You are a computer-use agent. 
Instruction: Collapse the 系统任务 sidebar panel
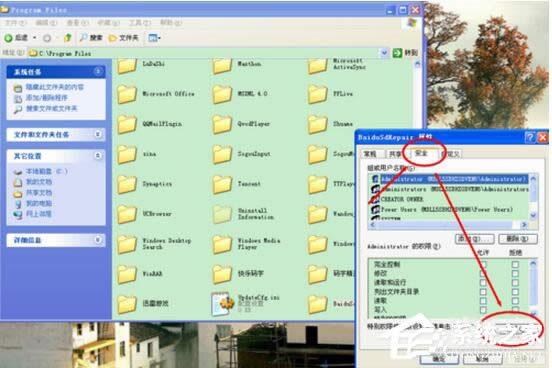click(98, 71)
